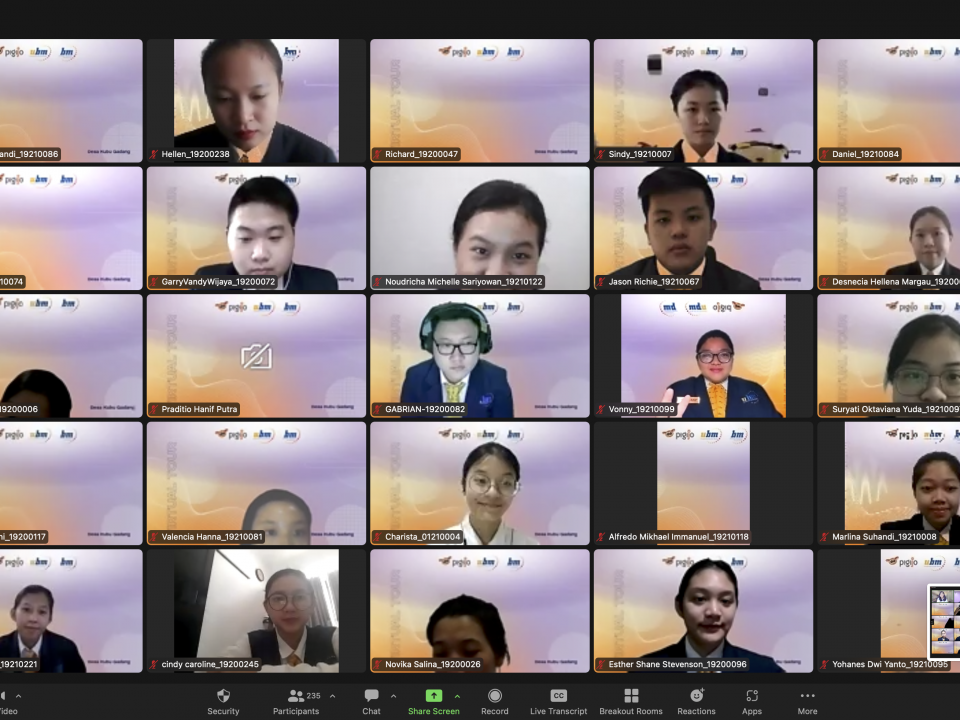Open the Apps icon
The height and width of the screenshot is (720, 960).
(x=752, y=696)
